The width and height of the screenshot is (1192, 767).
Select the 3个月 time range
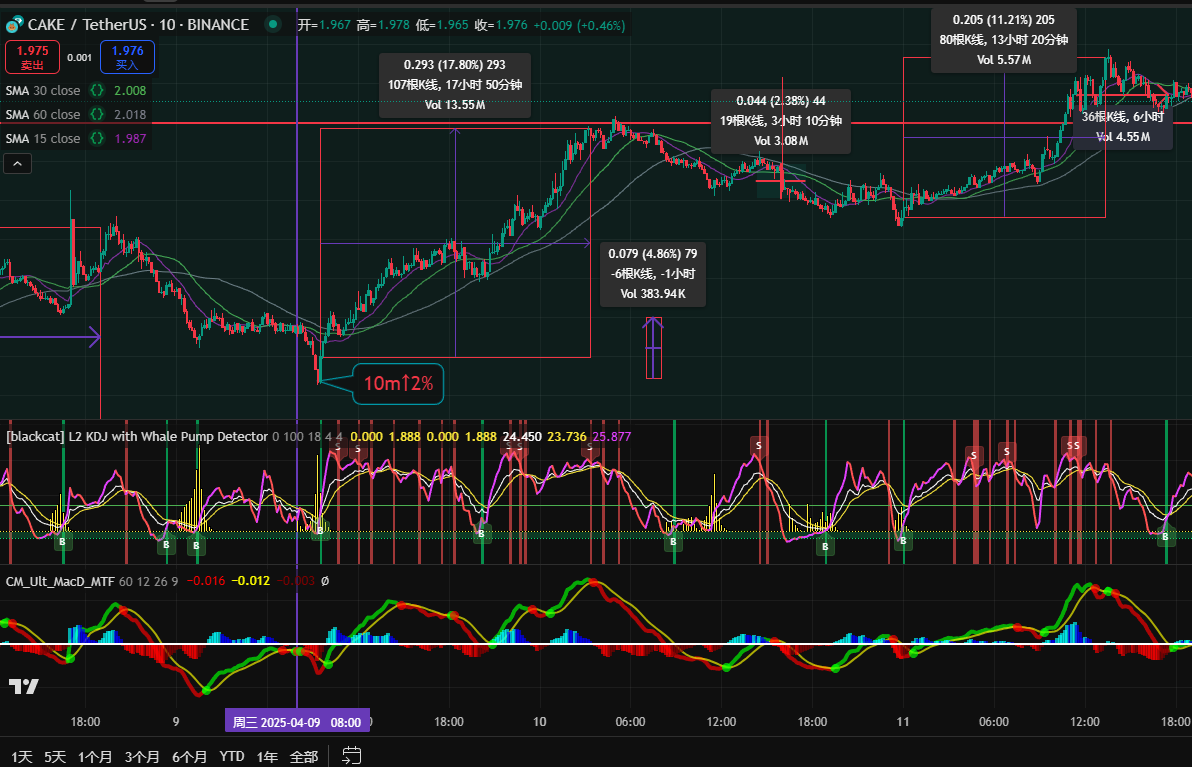(142, 756)
